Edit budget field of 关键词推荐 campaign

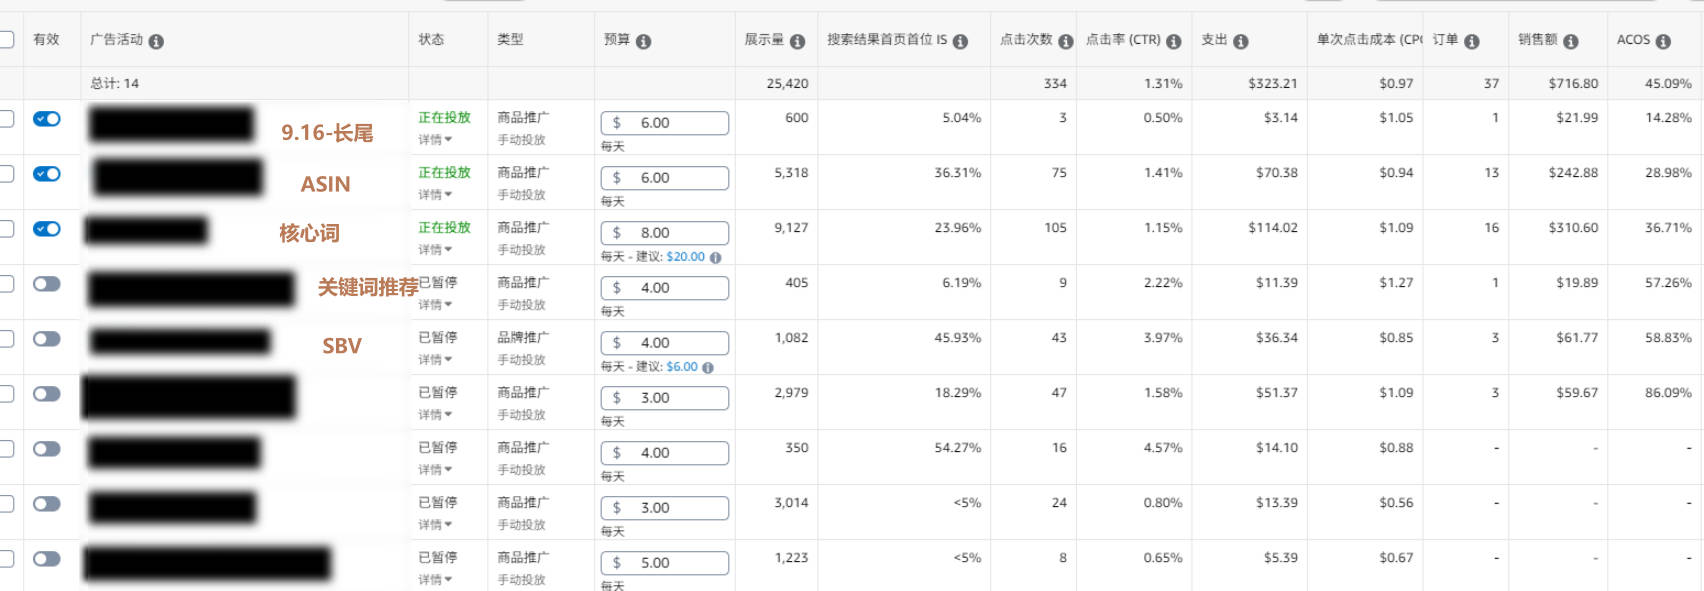tap(665, 288)
